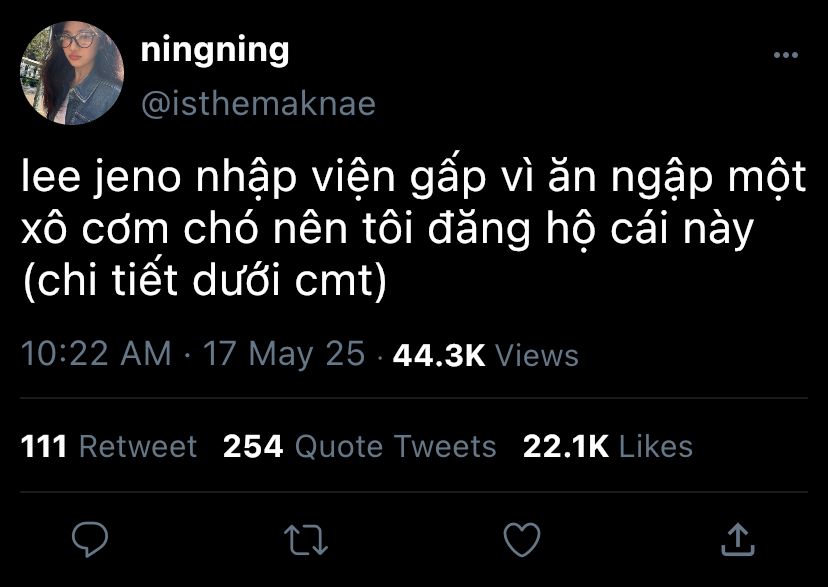
Task: Click the tweet line starting 'lee jeno'
Action: (413, 180)
